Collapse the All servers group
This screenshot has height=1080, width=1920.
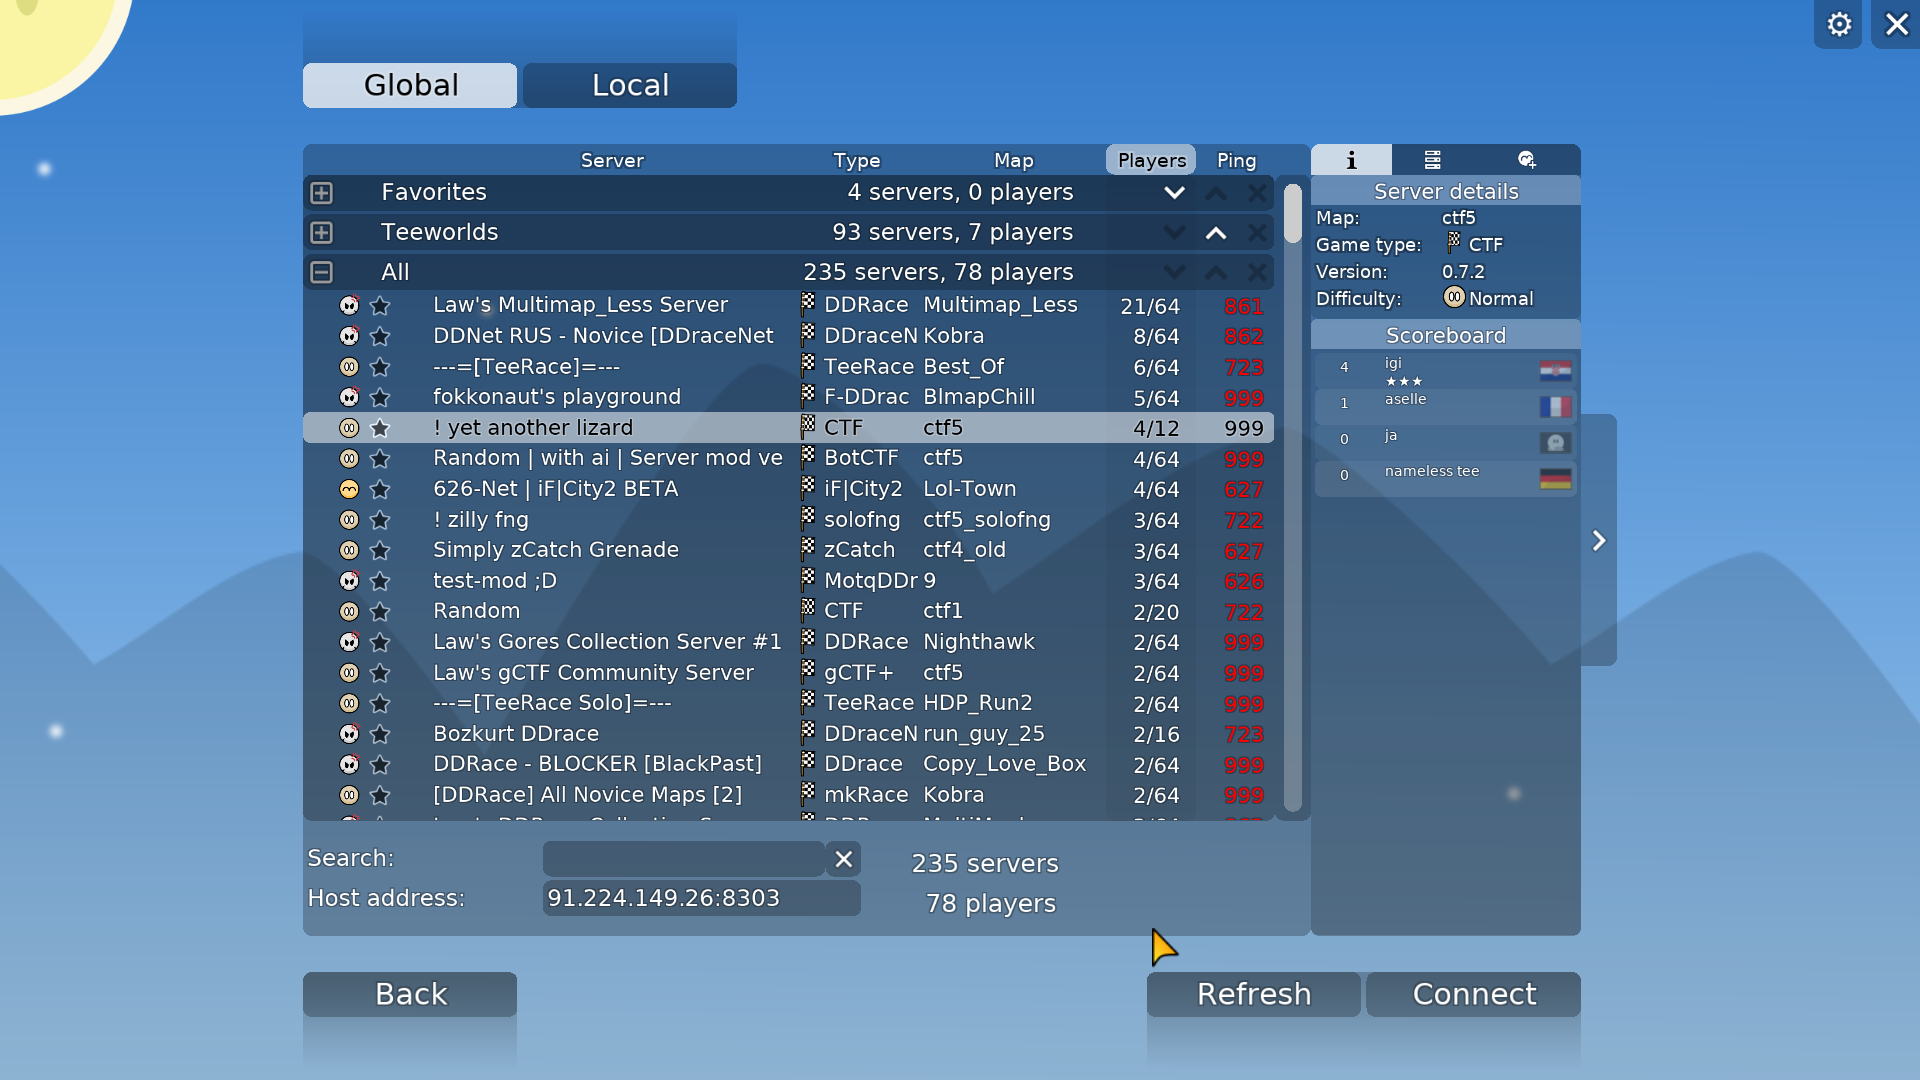tap(321, 272)
